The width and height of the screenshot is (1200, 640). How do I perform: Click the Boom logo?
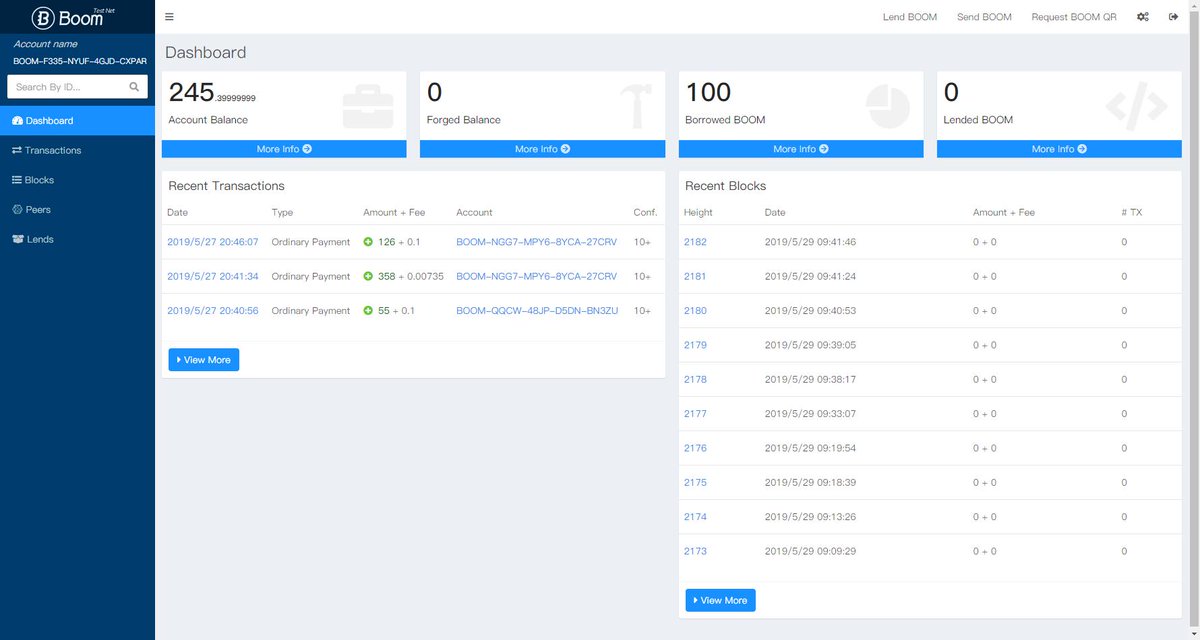coord(73,17)
